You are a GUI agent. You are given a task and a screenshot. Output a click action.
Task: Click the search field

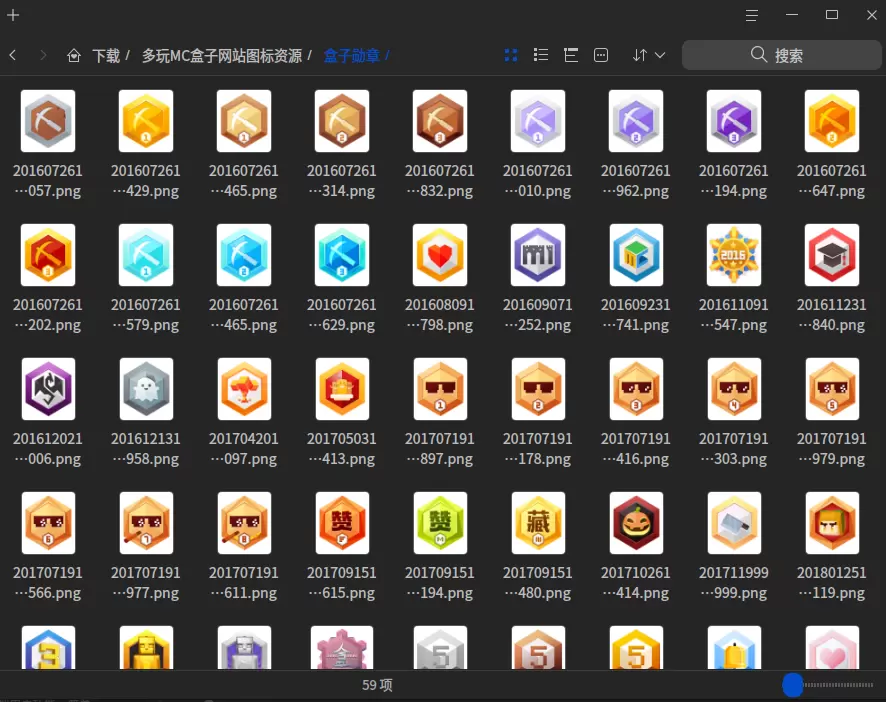(x=781, y=55)
